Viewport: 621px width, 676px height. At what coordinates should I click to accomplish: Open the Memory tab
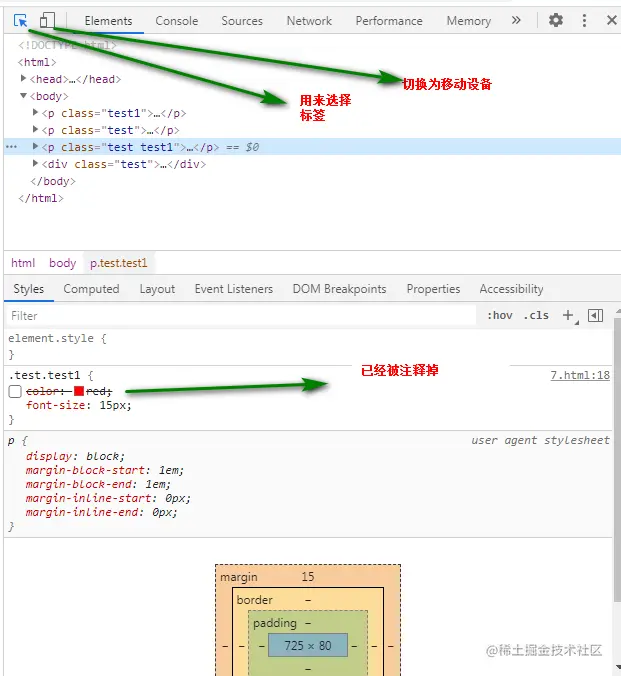click(469, 21)
